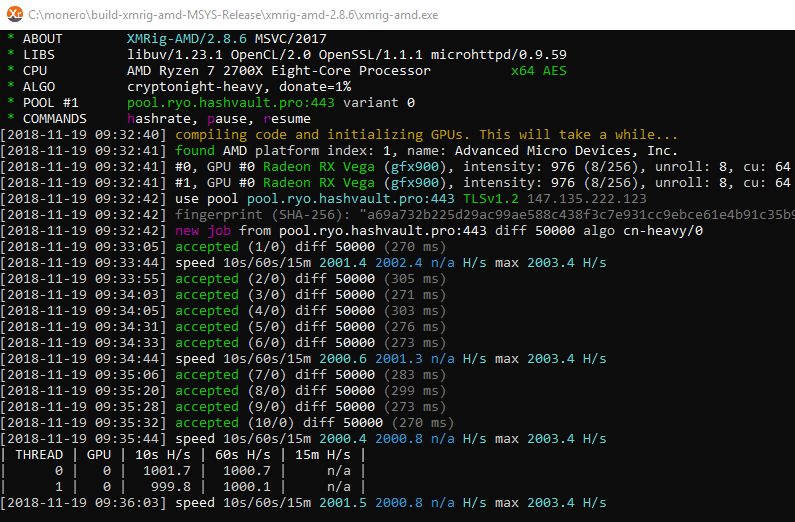Click the 'pause' command word
The height and width of the screenshot is (522, 795).
coord(227,119)
